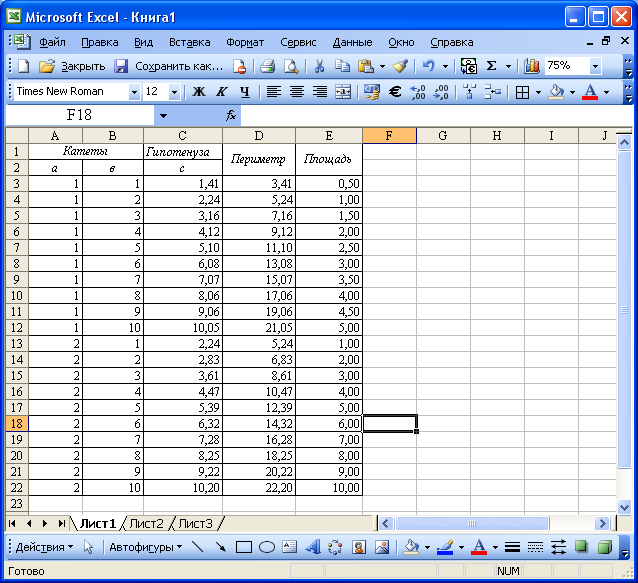
Task: Open the Правка menu
Action: point(100,42)
